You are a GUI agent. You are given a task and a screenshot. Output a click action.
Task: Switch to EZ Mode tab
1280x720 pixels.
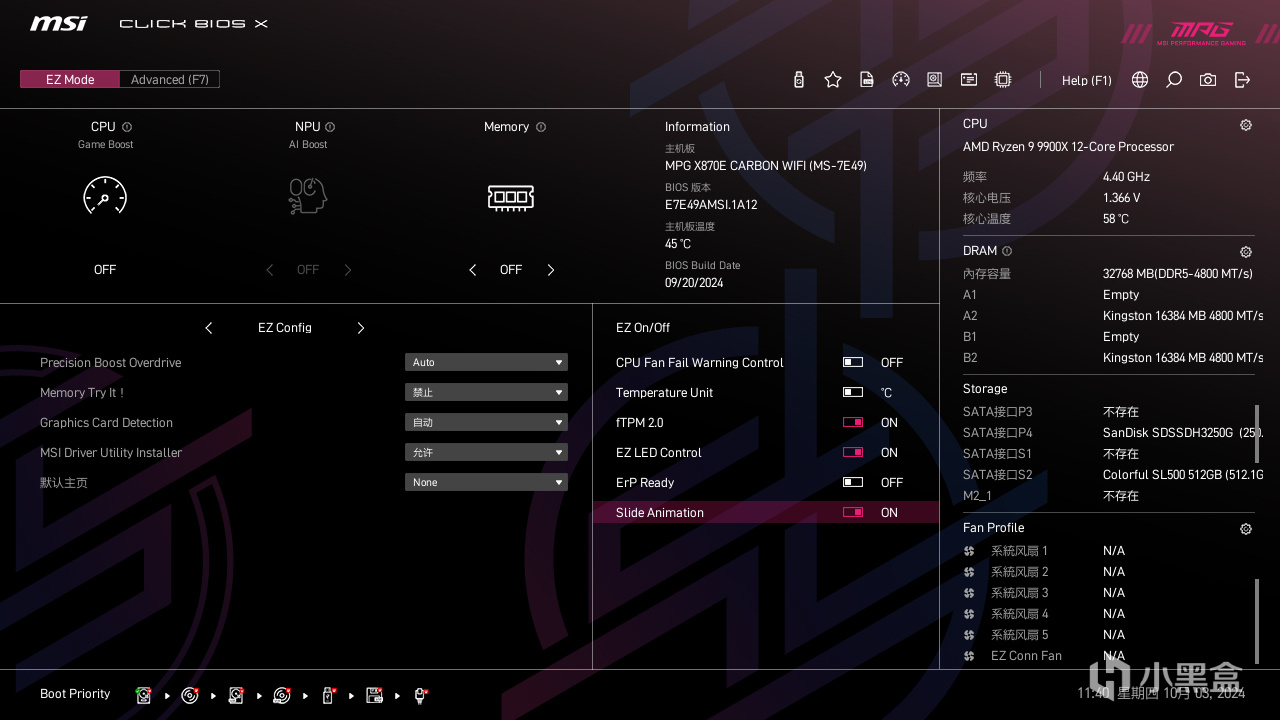(69, 79)
